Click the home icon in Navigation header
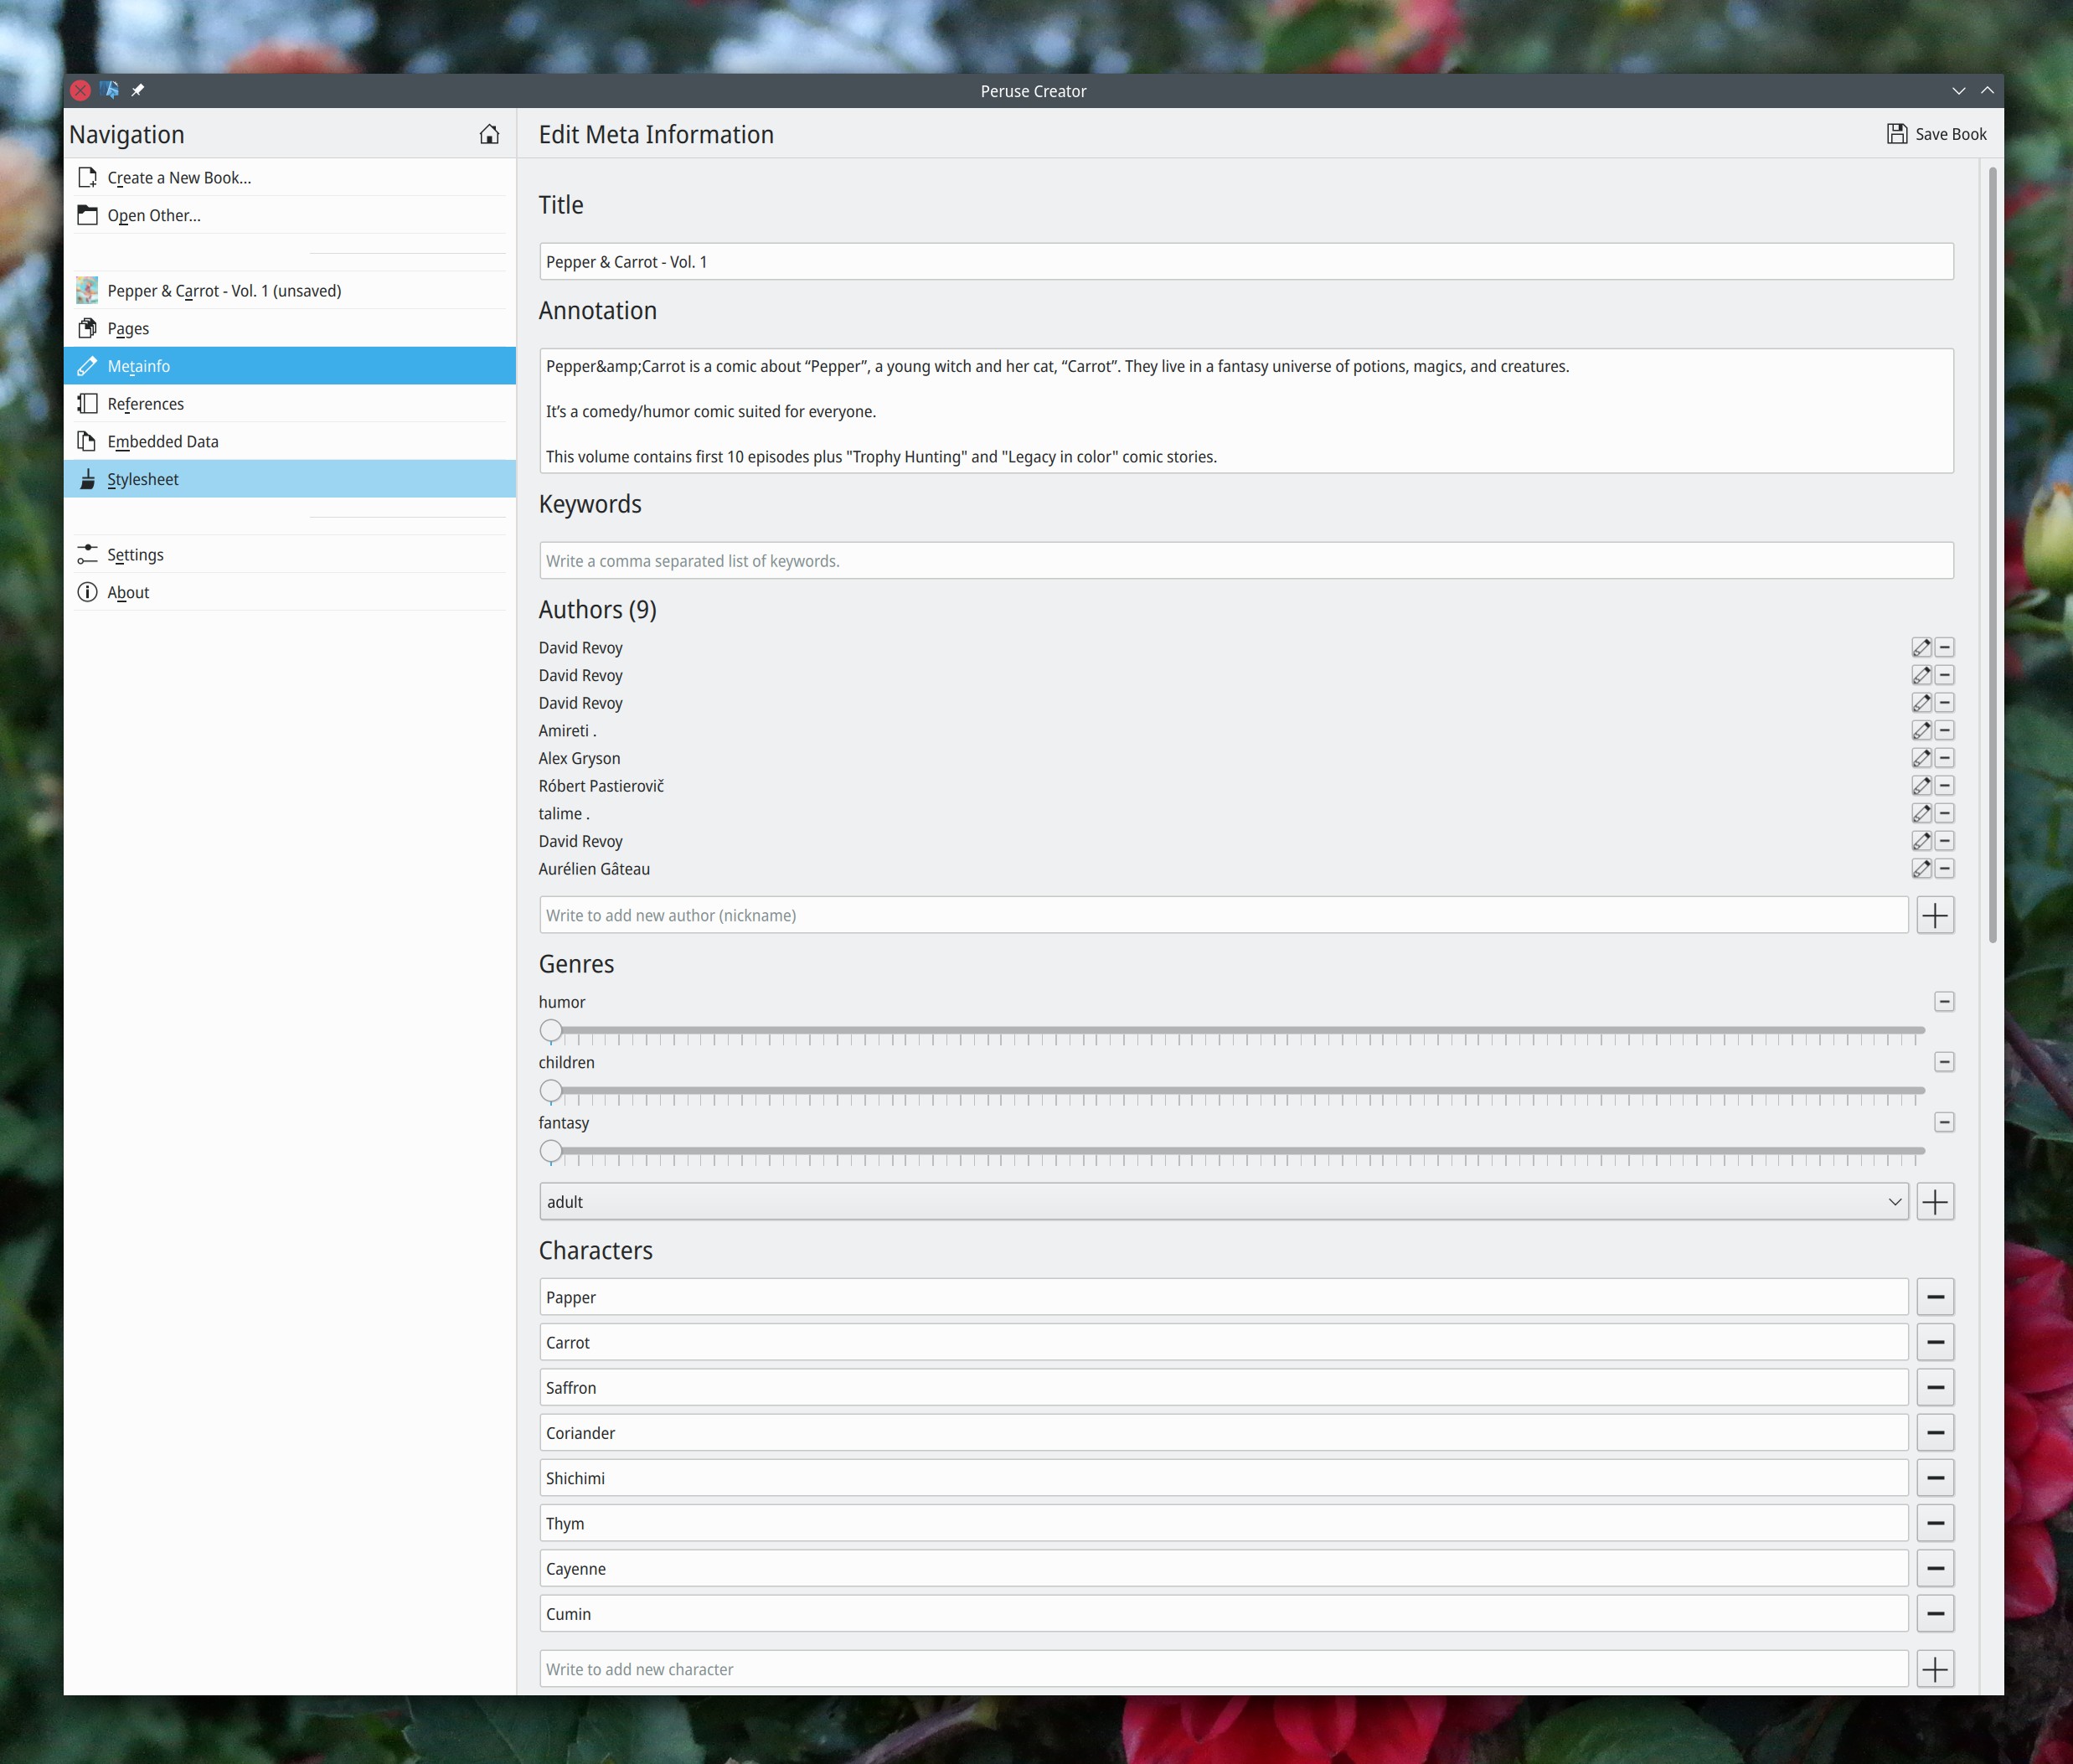This screenshot has height=1764, width=2073. 489,134
